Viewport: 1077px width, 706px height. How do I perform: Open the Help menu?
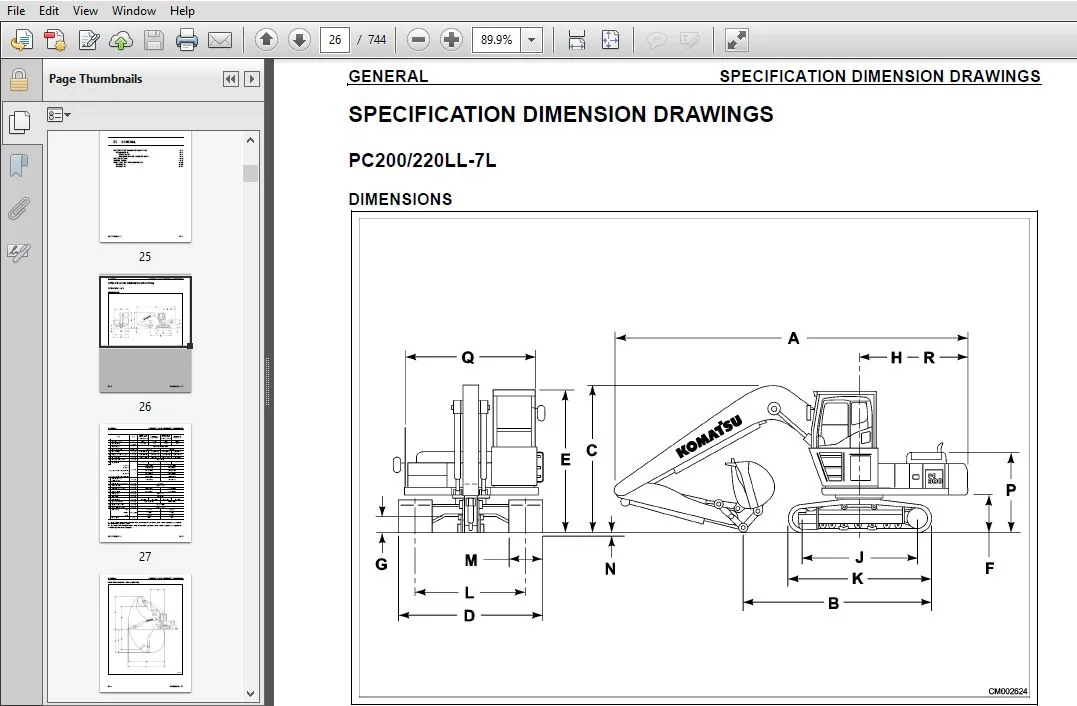coord(182,10)
